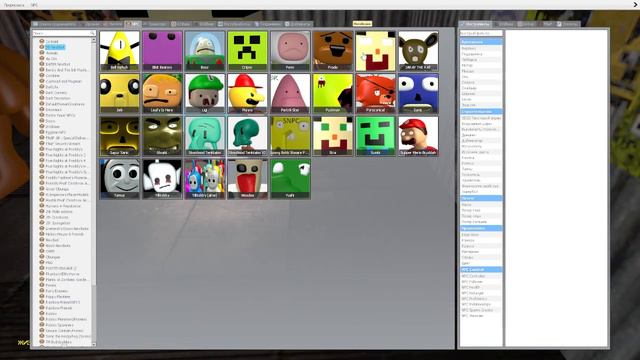Select the purple square face NPC thumbnail
The width and height of the screenshot is (640, 360).
point(162,51)
